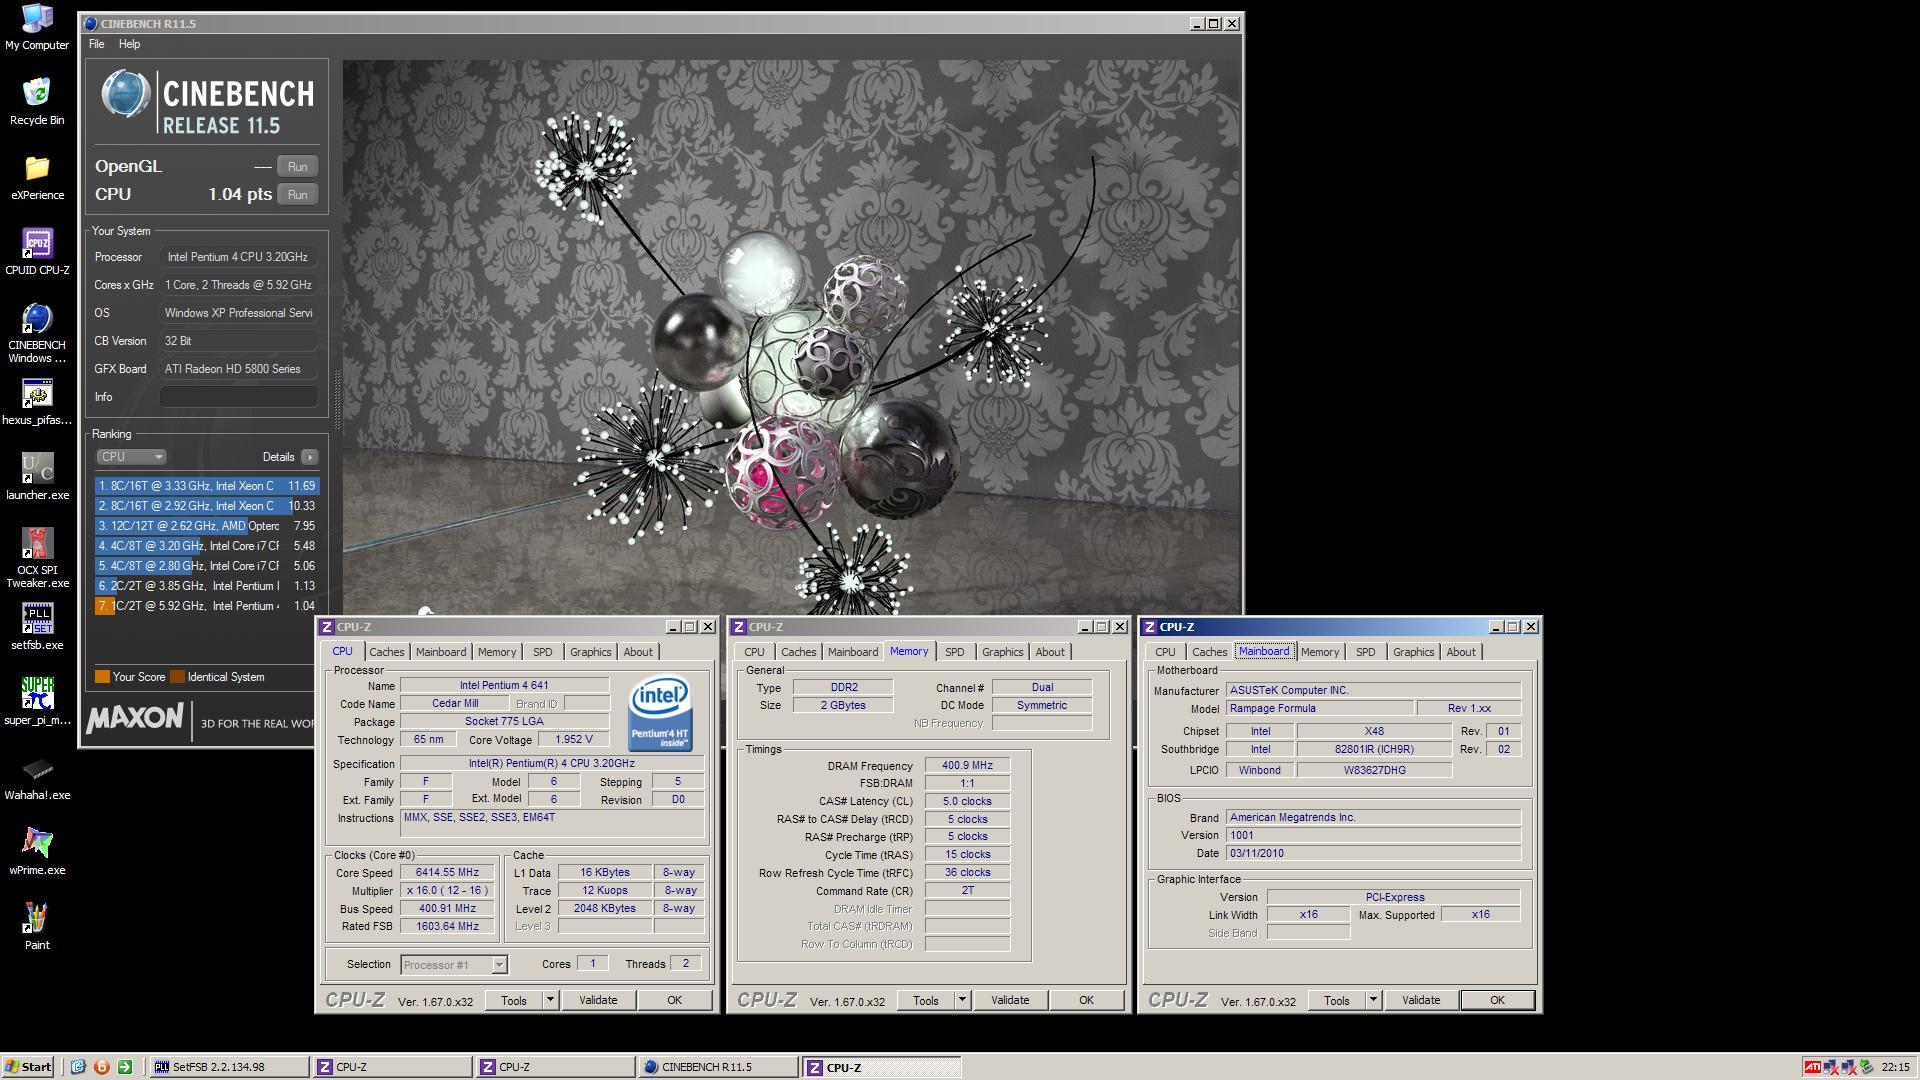Select OCX SPI Tweaker.exe icon
Screen dimensions: 1920x1080
point(37,558)
